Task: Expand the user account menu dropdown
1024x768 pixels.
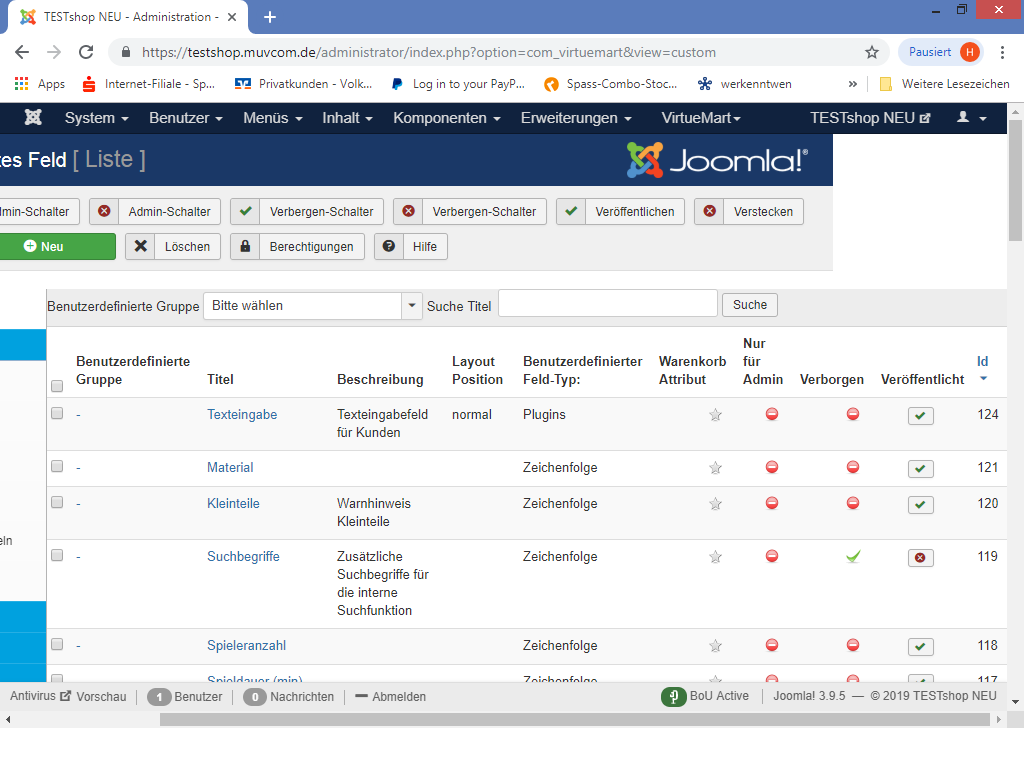Action: click(971, 118)
